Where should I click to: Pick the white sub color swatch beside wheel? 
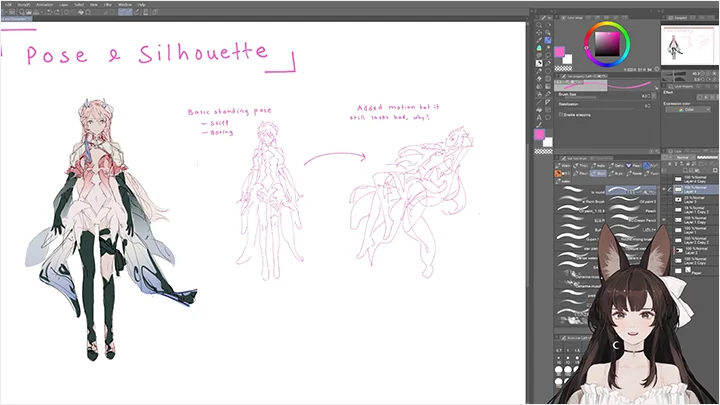tap(568, 60)
